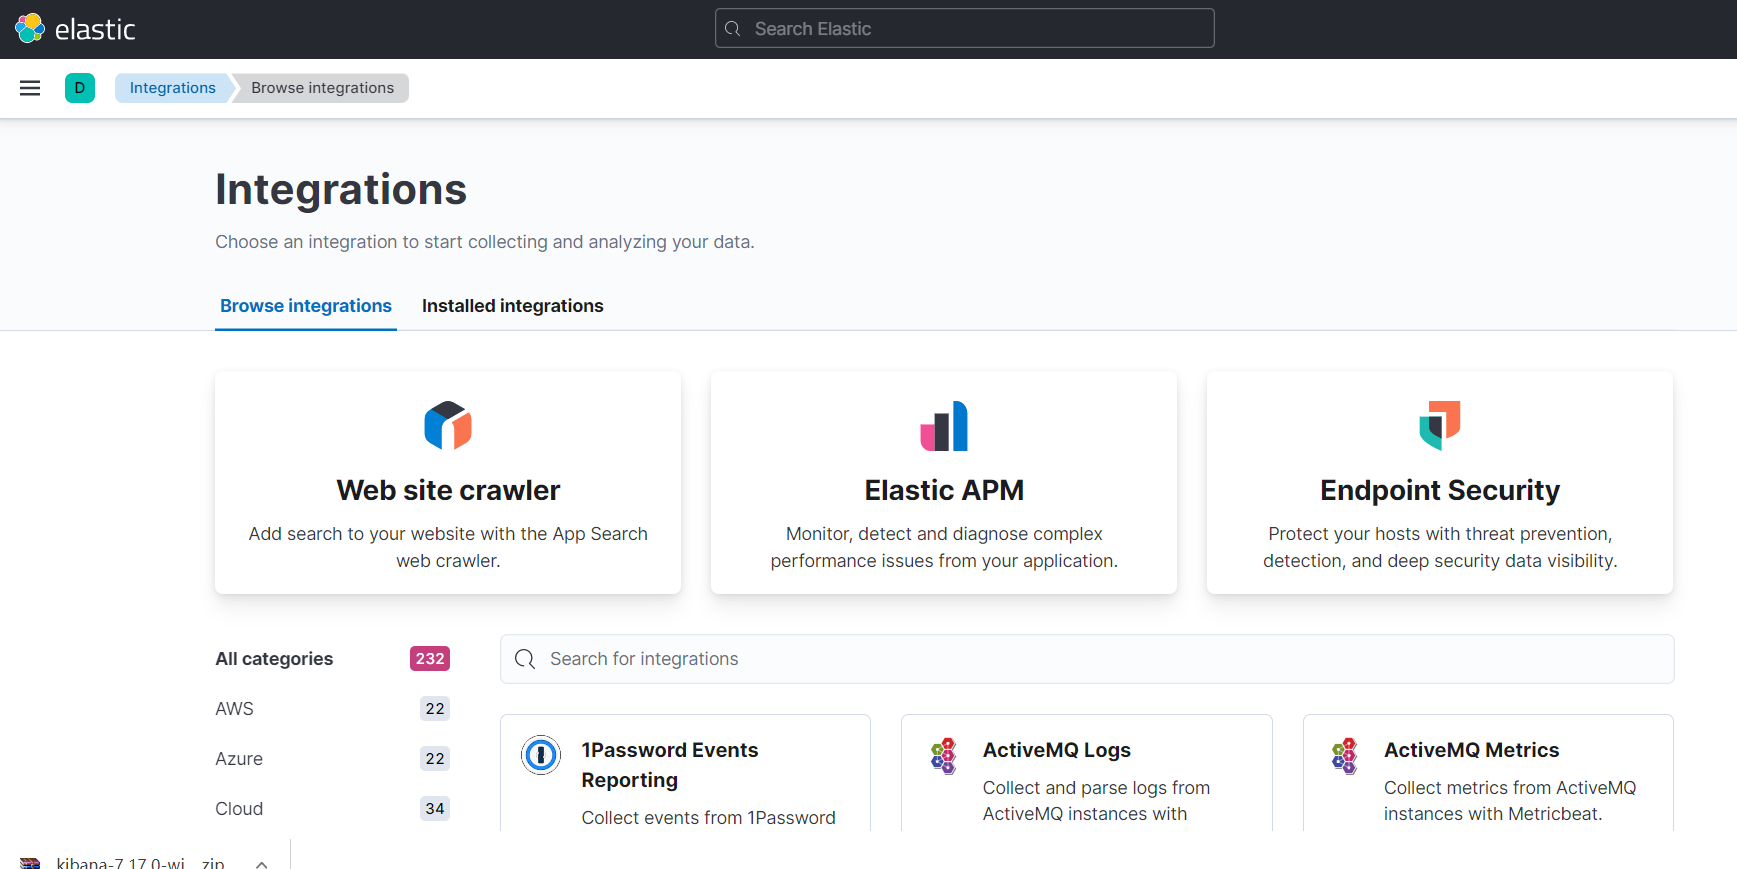Click the 'Protect your hosts' description text
This screenshot has height=869, width=1737.
coord(1440,547)
